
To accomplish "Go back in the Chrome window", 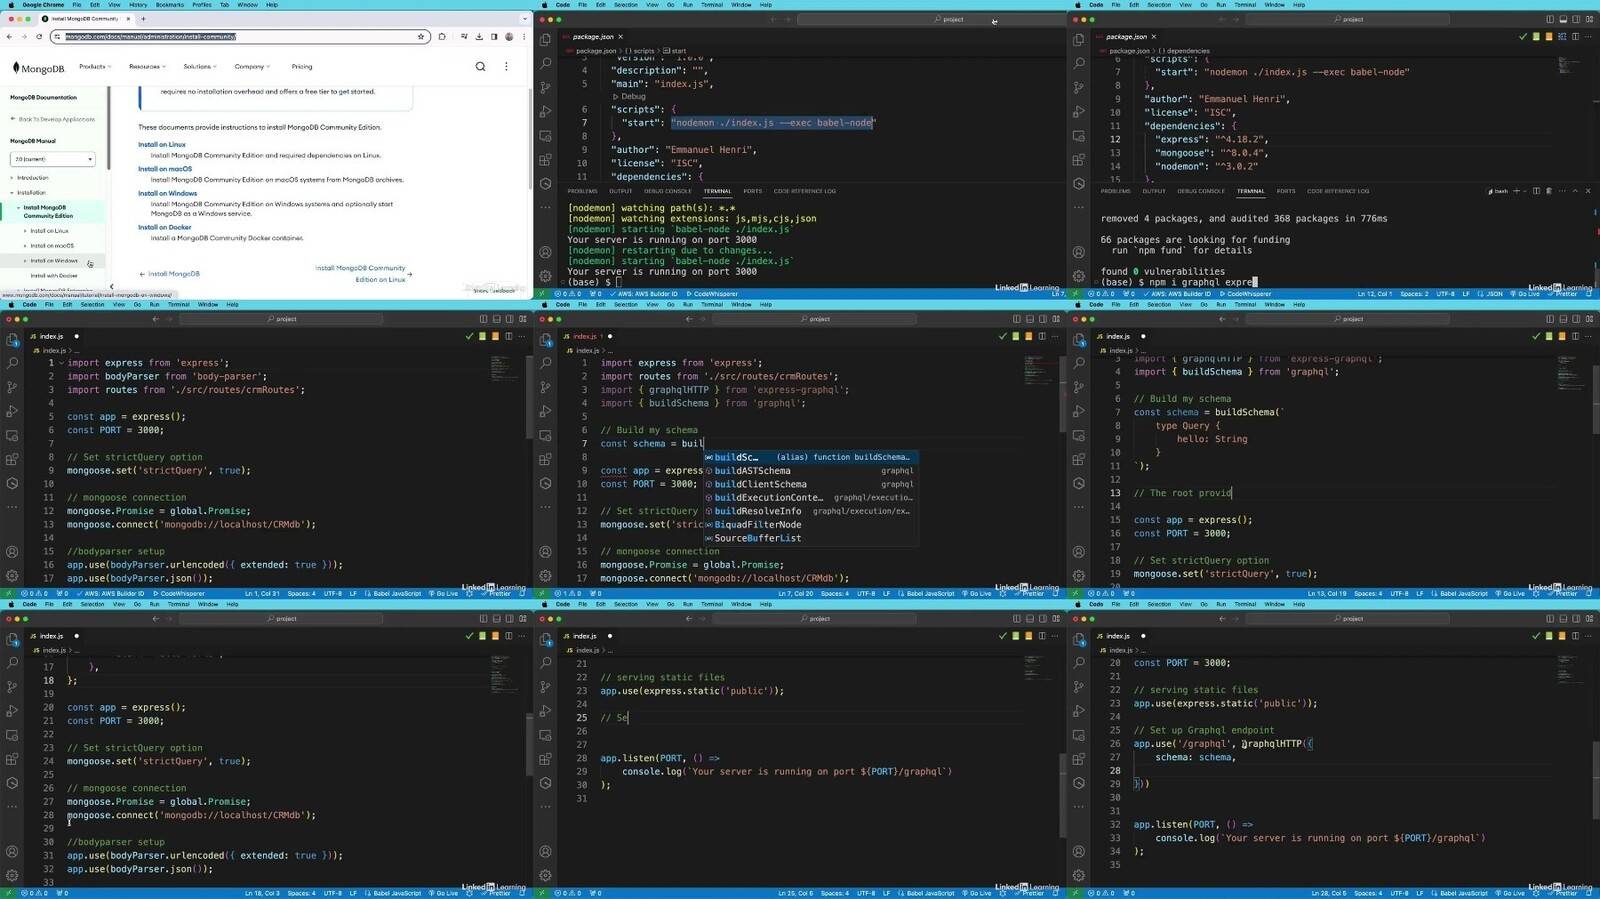I will [9, 36].
